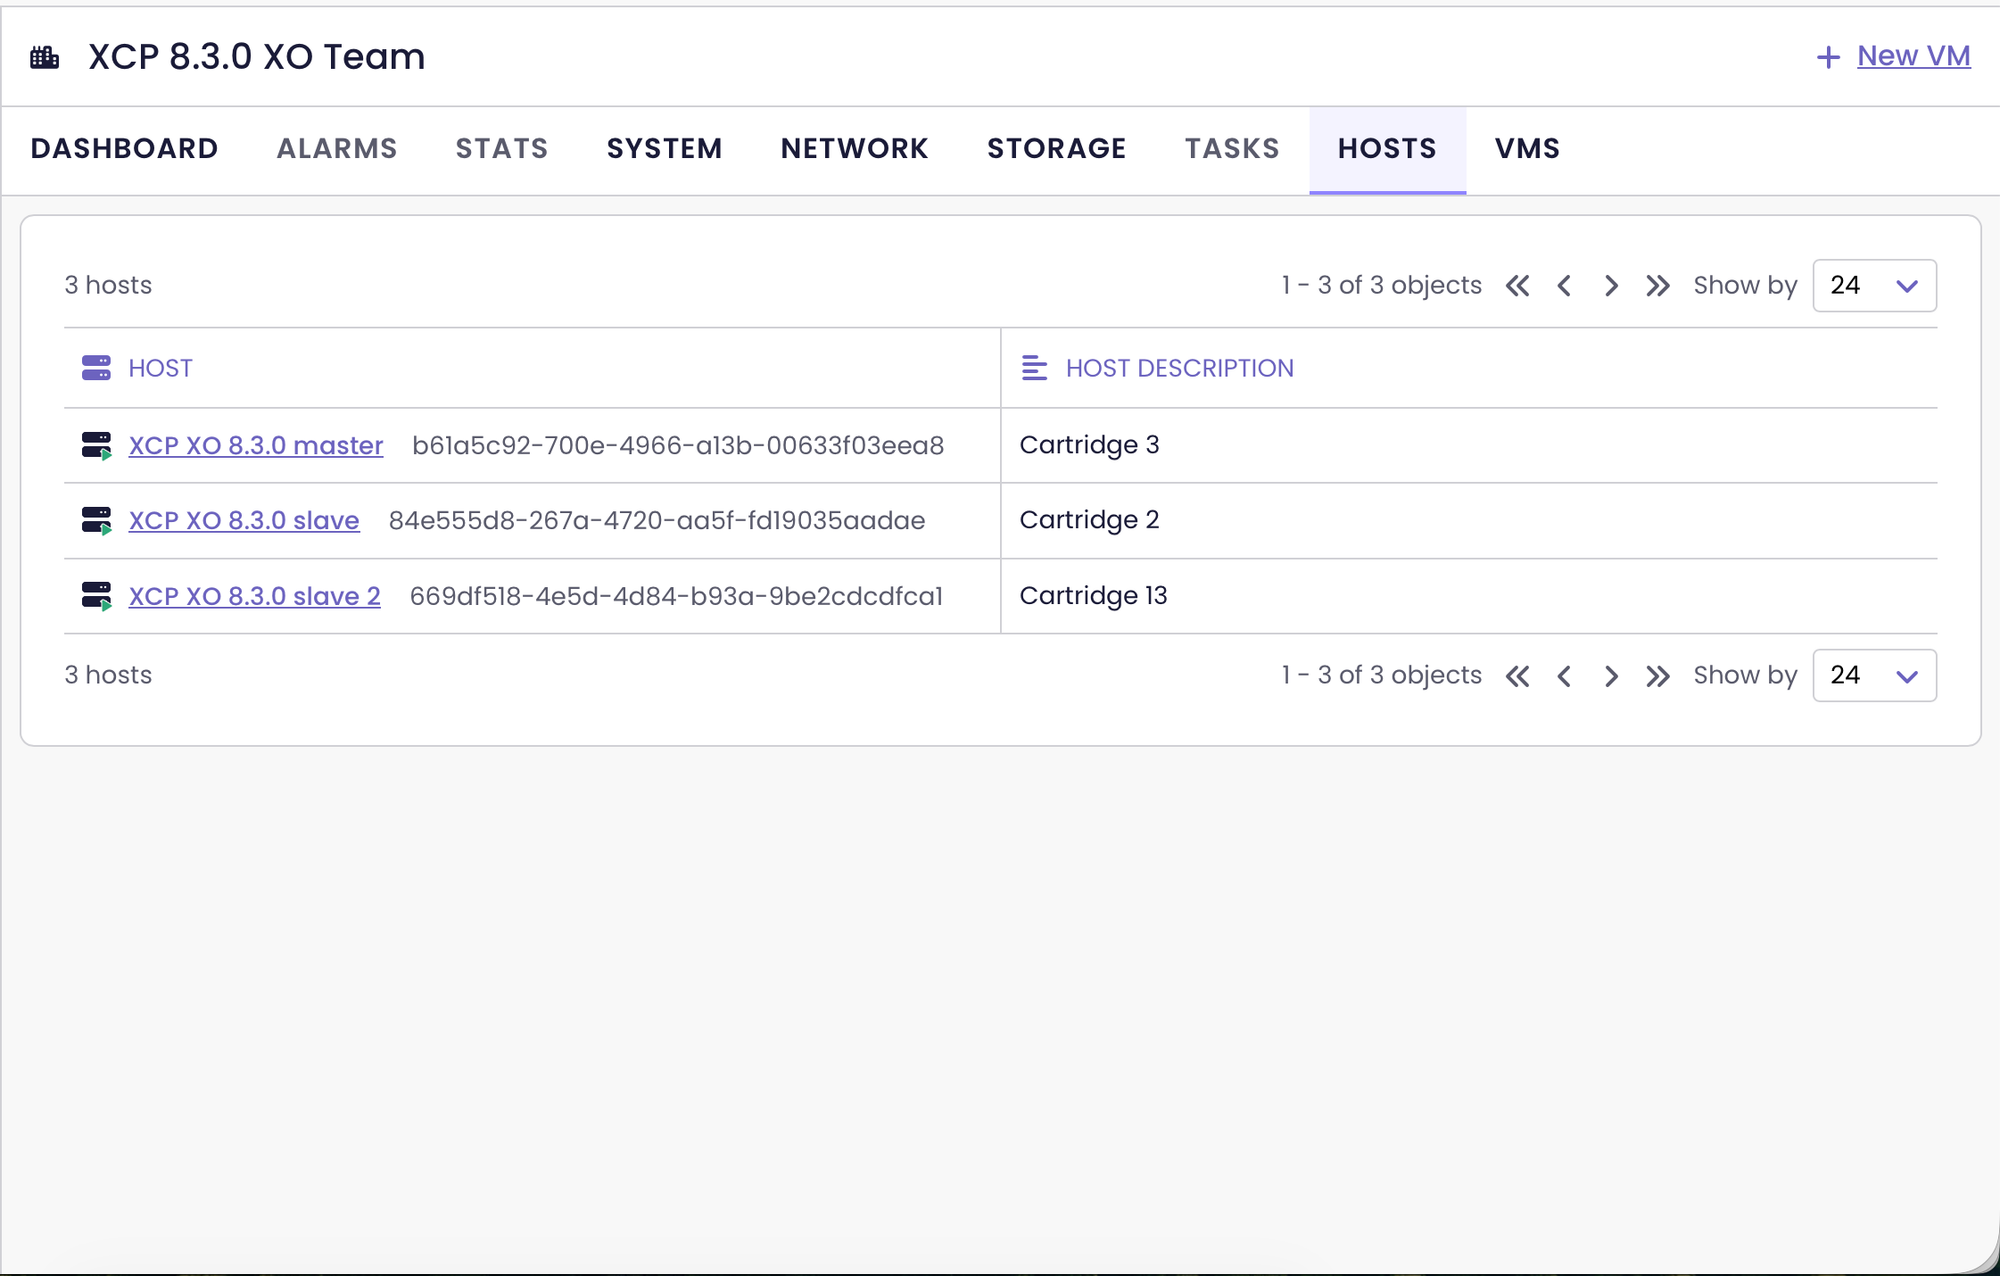Click the HOST DESCRIPTION column text icon

point(1034,368)
